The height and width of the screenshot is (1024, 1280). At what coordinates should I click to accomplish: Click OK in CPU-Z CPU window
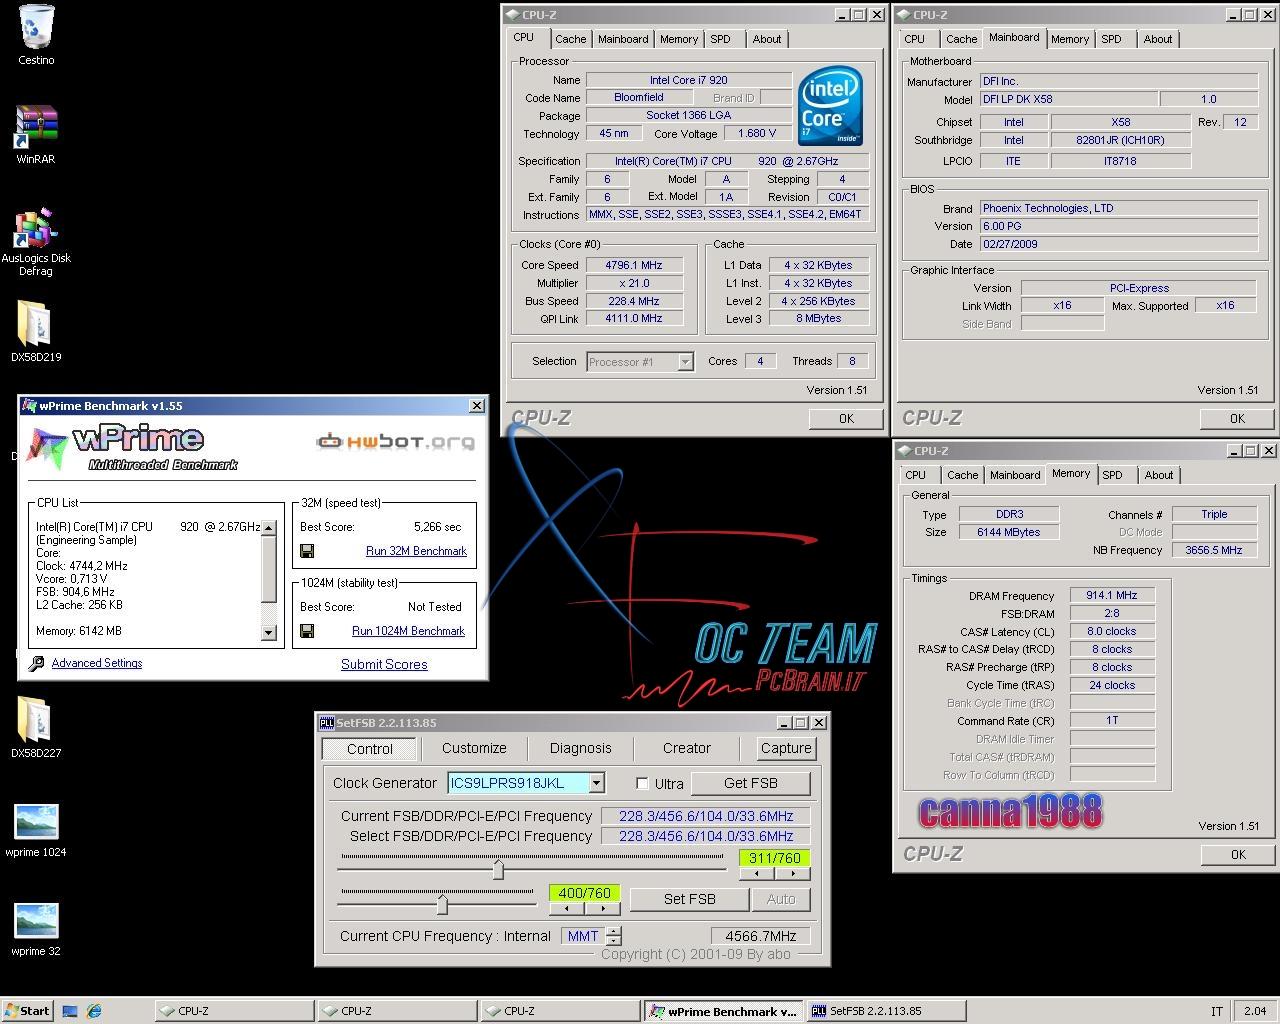click(846, 418)
